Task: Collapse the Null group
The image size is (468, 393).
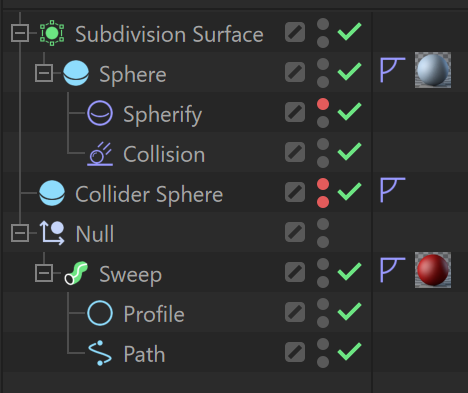Action: pos(20,233)
